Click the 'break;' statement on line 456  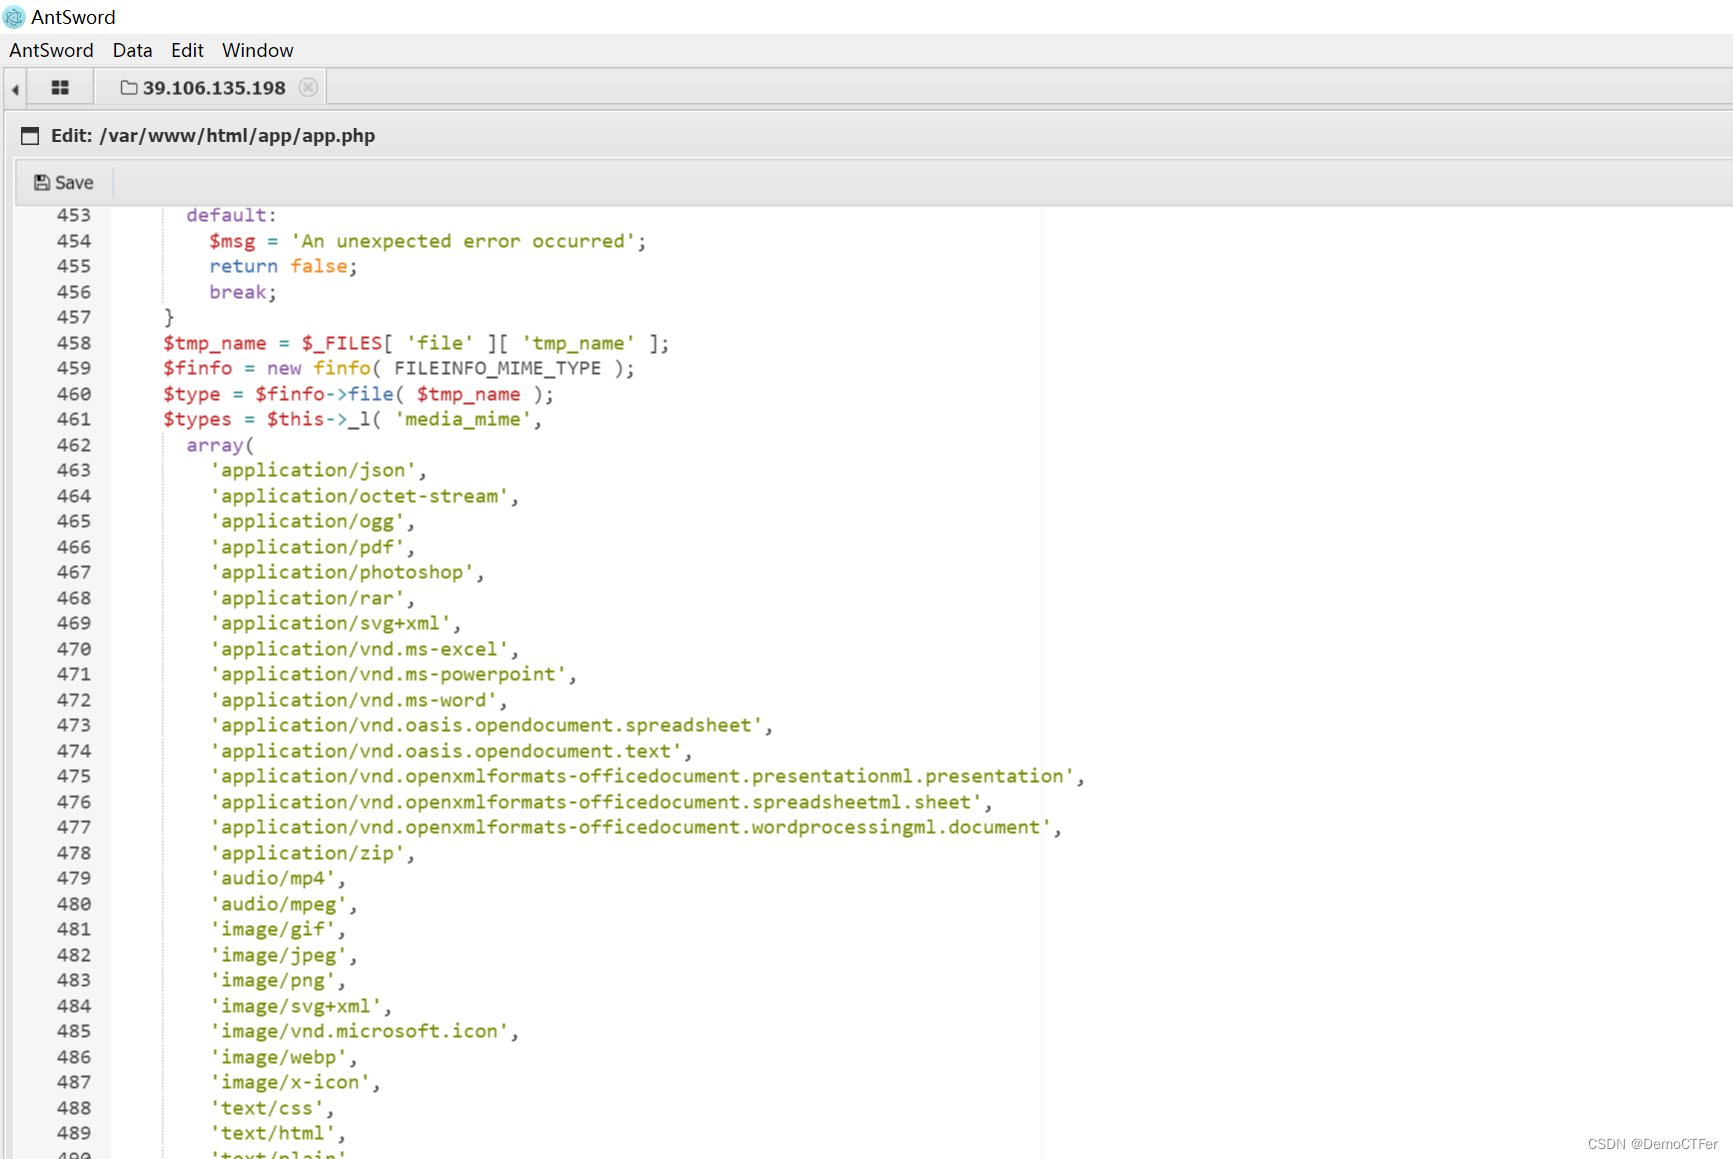tap(243, 292)
